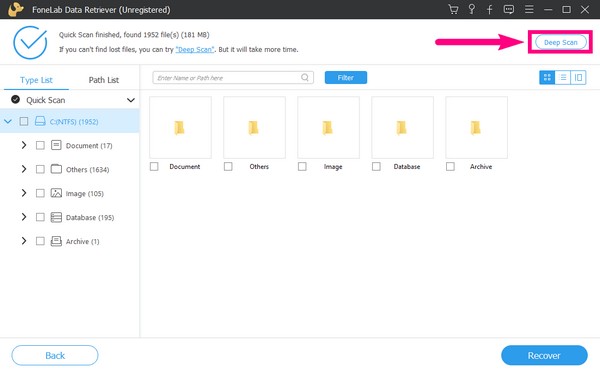Open the Image folder thumbnail
The width and height of the screenshot is (600, 377).
pos(328,127)
